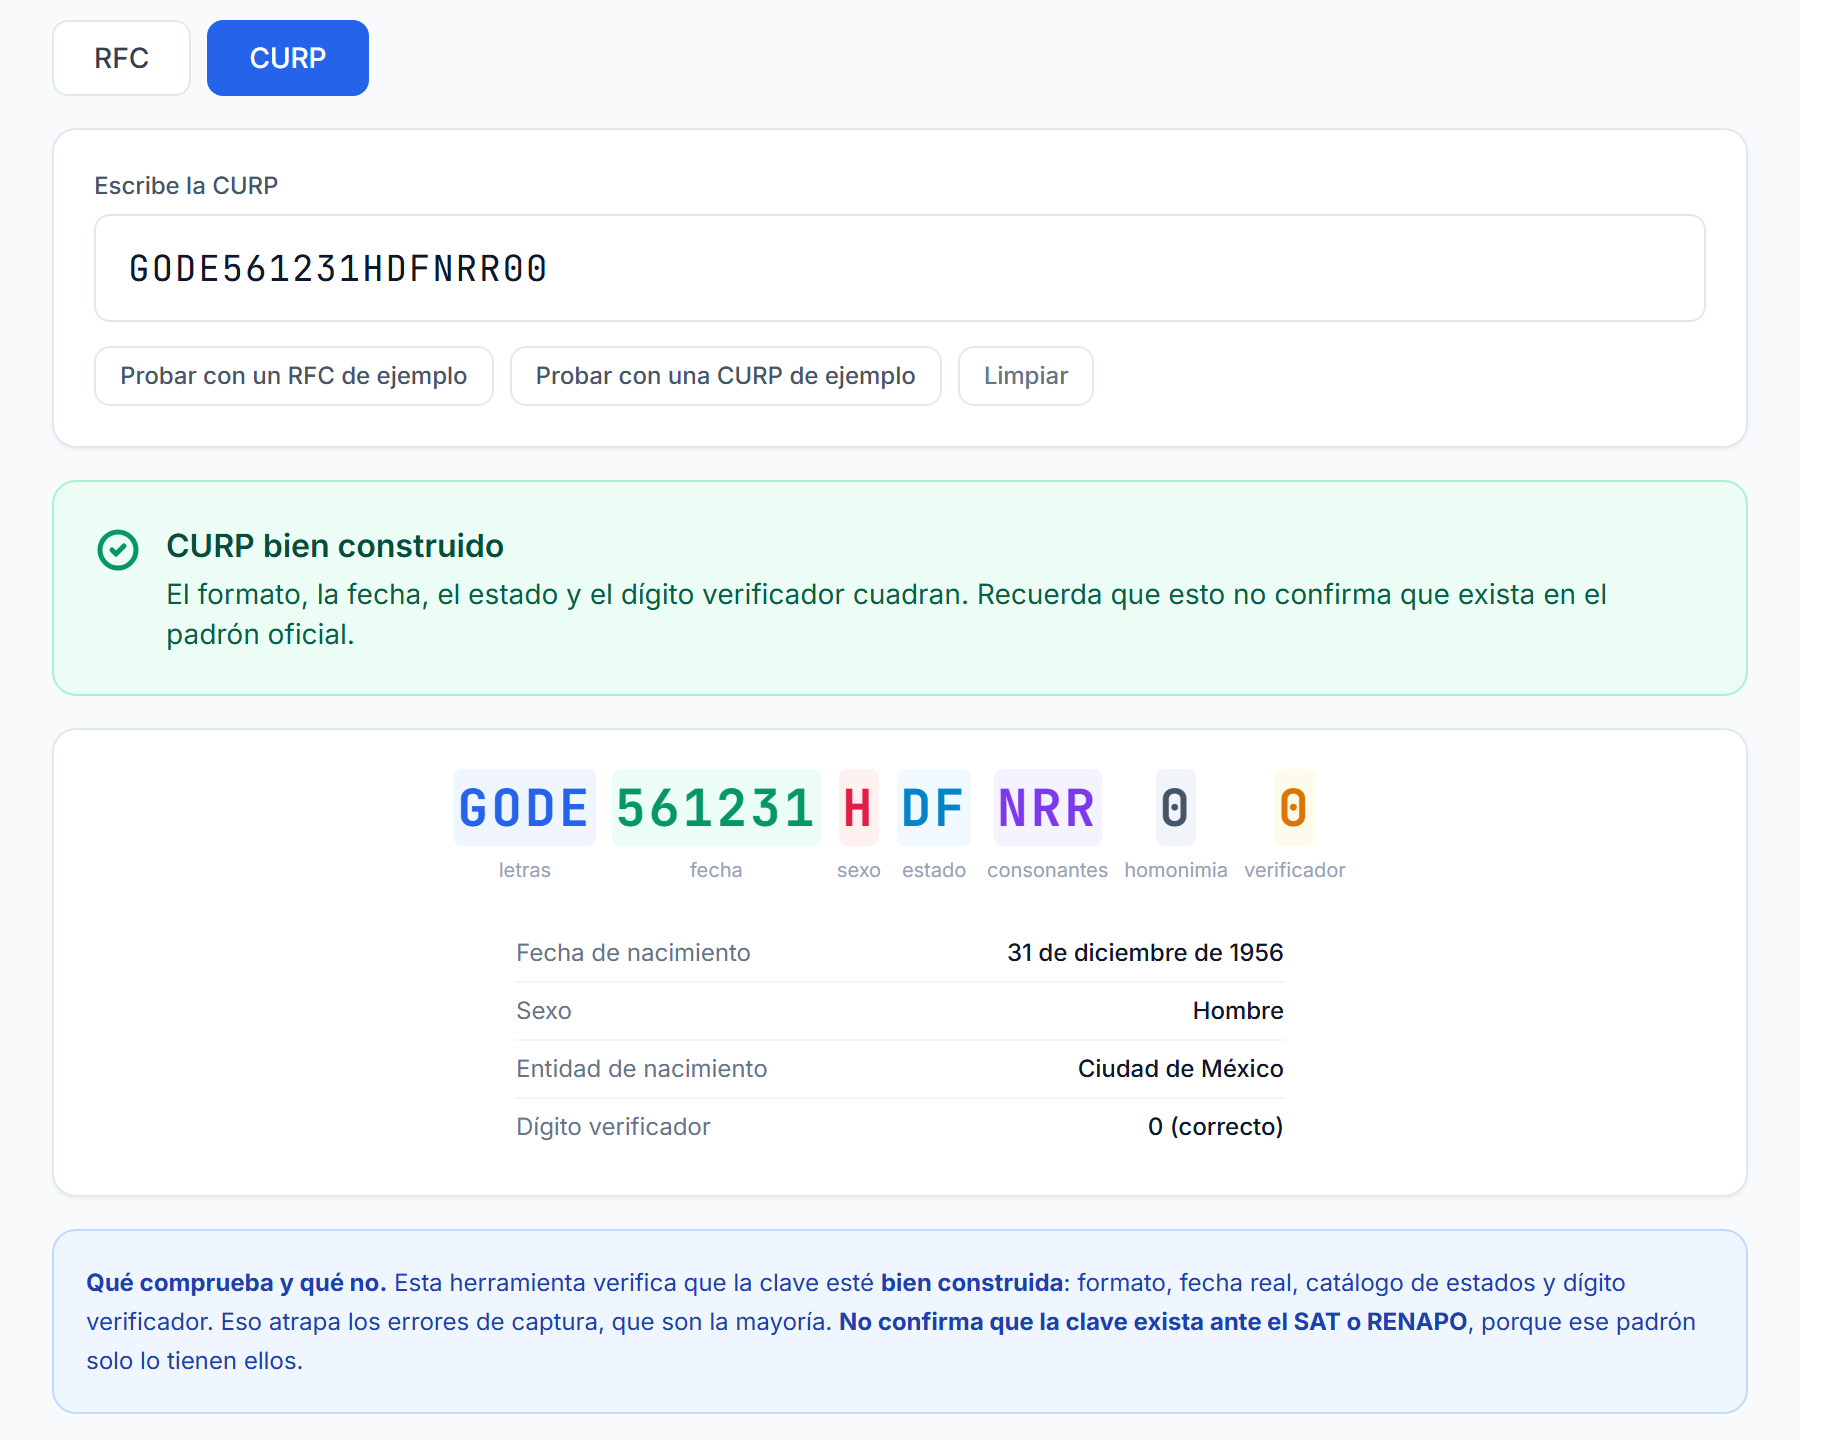The height and width of the screenshot is (1440, 1832).
Task: Click the green checkmark success icon
Action: tap(118, 549)
